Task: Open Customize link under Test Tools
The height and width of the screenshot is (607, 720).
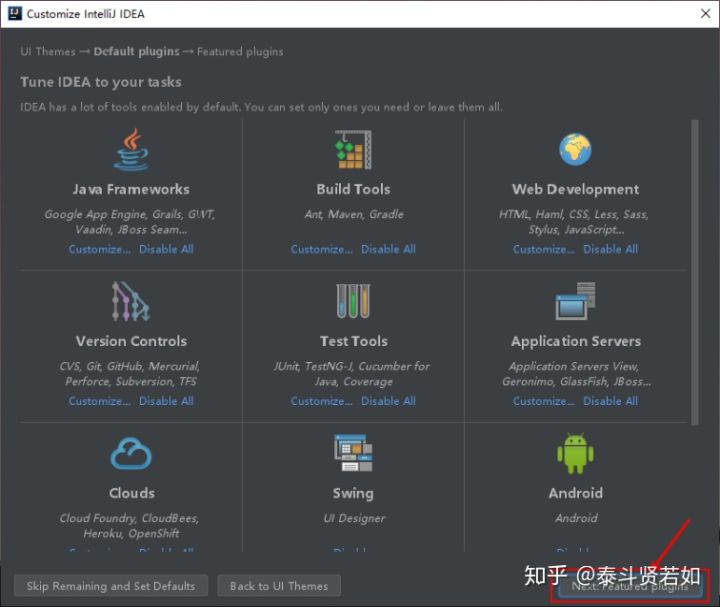Action: tap(321, 401)
